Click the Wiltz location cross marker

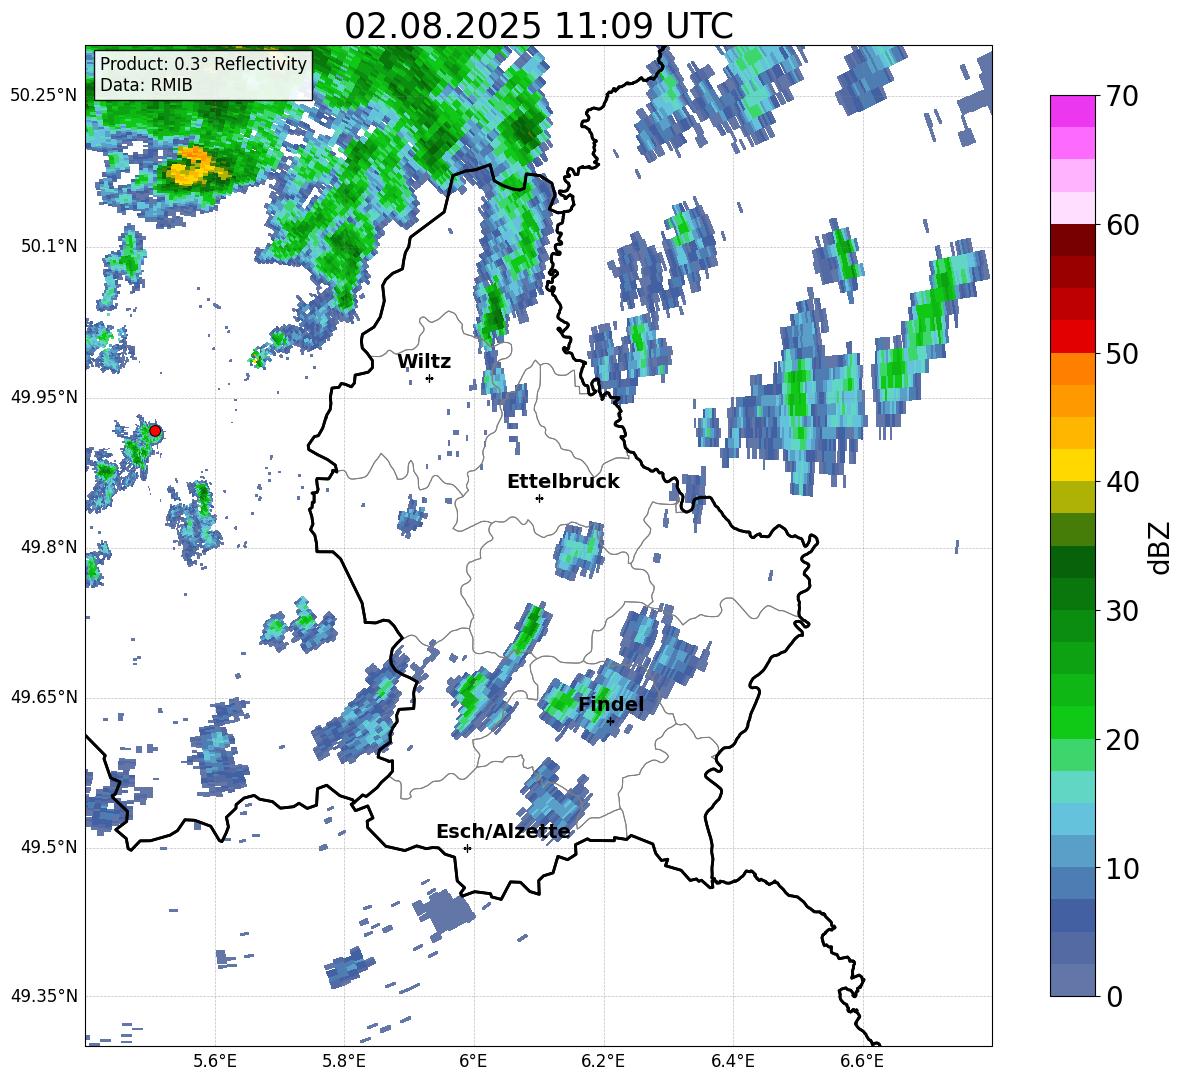[x=430, y=378]
